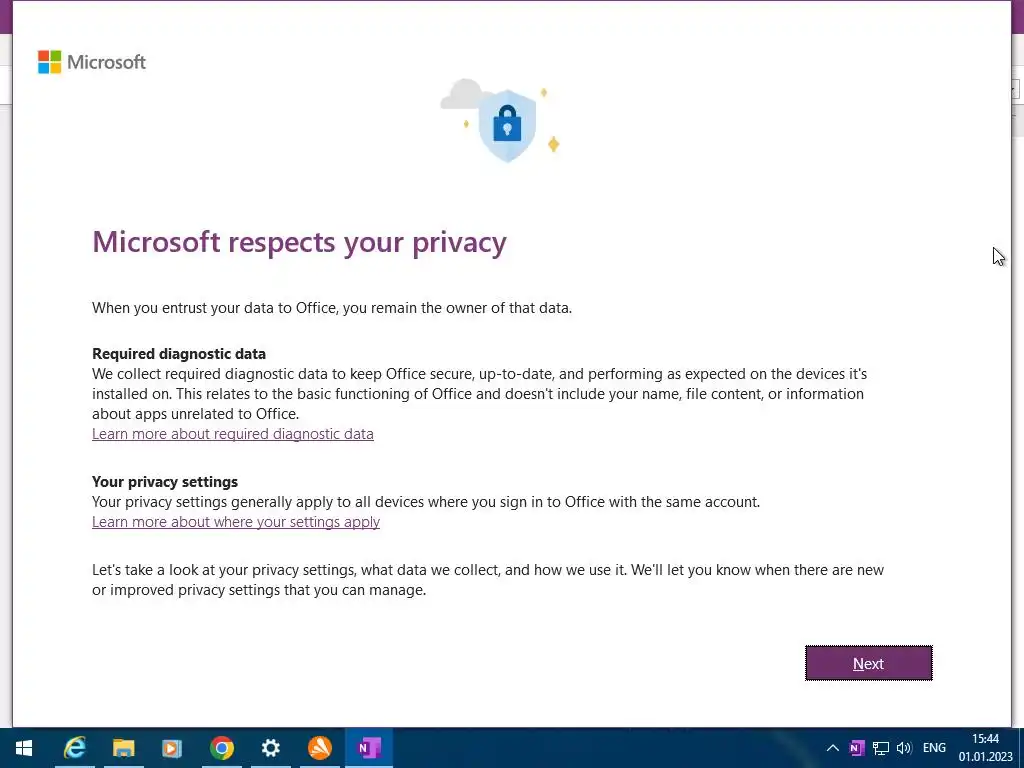This screenshot has height=768, width=1024.
Task: Show hidden system tray icons
Action: [x=832, y=748]
